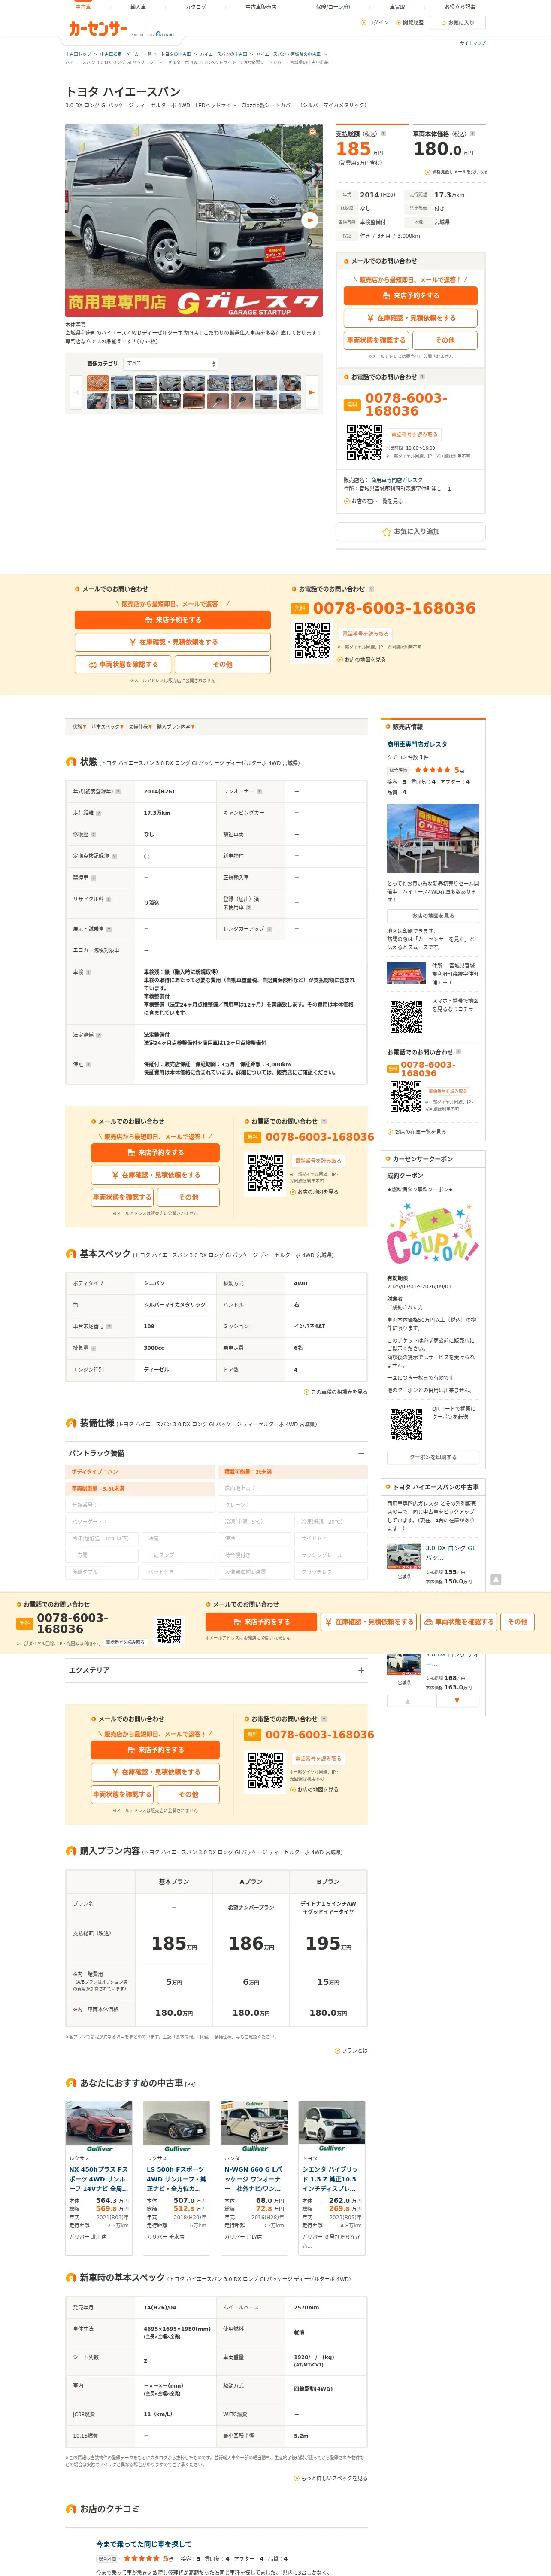
Task: Click the orange down arrow under sidebar car list
Action: tap(457, 1700)
